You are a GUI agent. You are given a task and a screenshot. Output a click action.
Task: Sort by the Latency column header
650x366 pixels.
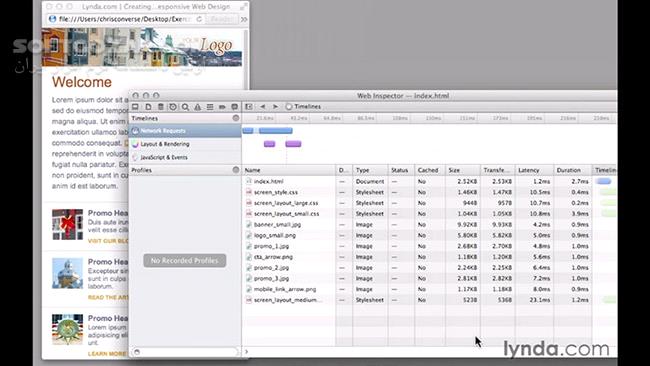[534, 170]
